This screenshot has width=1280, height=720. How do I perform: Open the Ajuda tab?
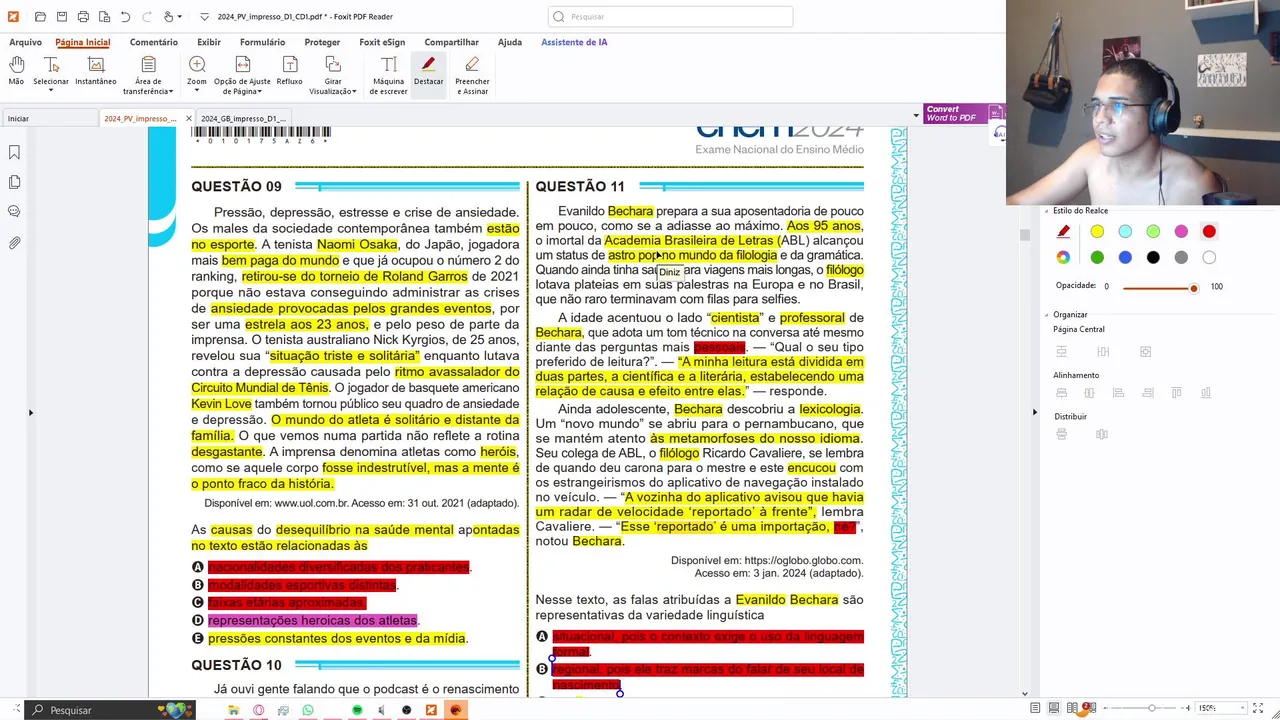pos(510,42)
